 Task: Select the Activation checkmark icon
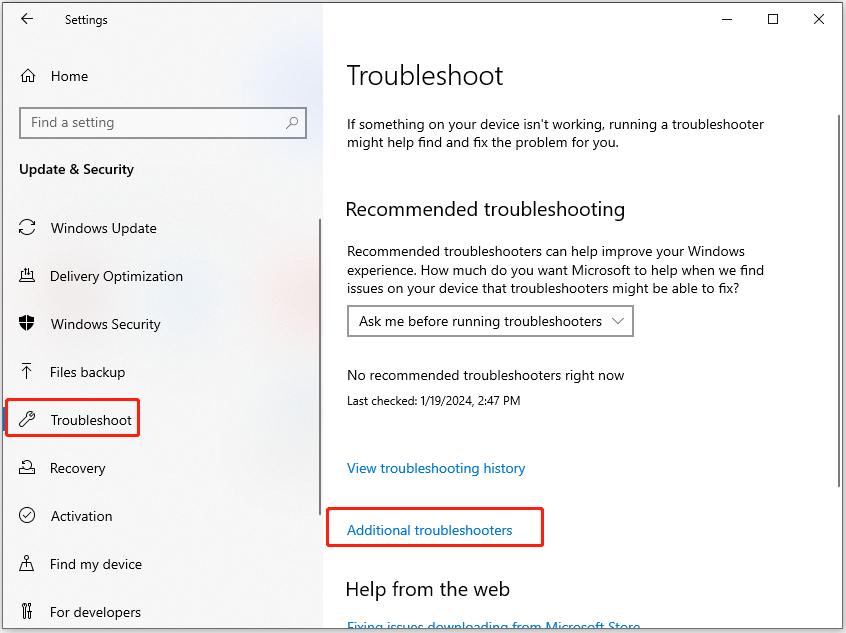point(28,516)
